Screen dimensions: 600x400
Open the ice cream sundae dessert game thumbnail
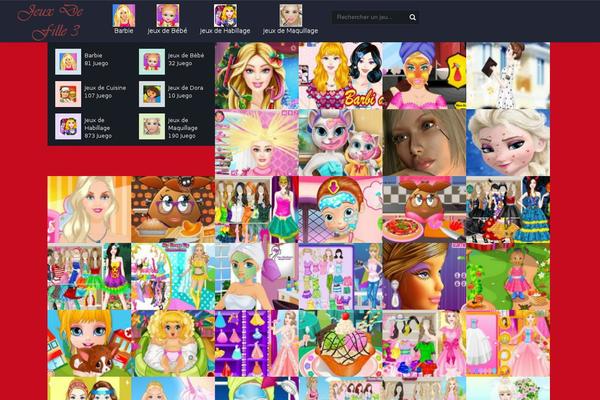341,344
